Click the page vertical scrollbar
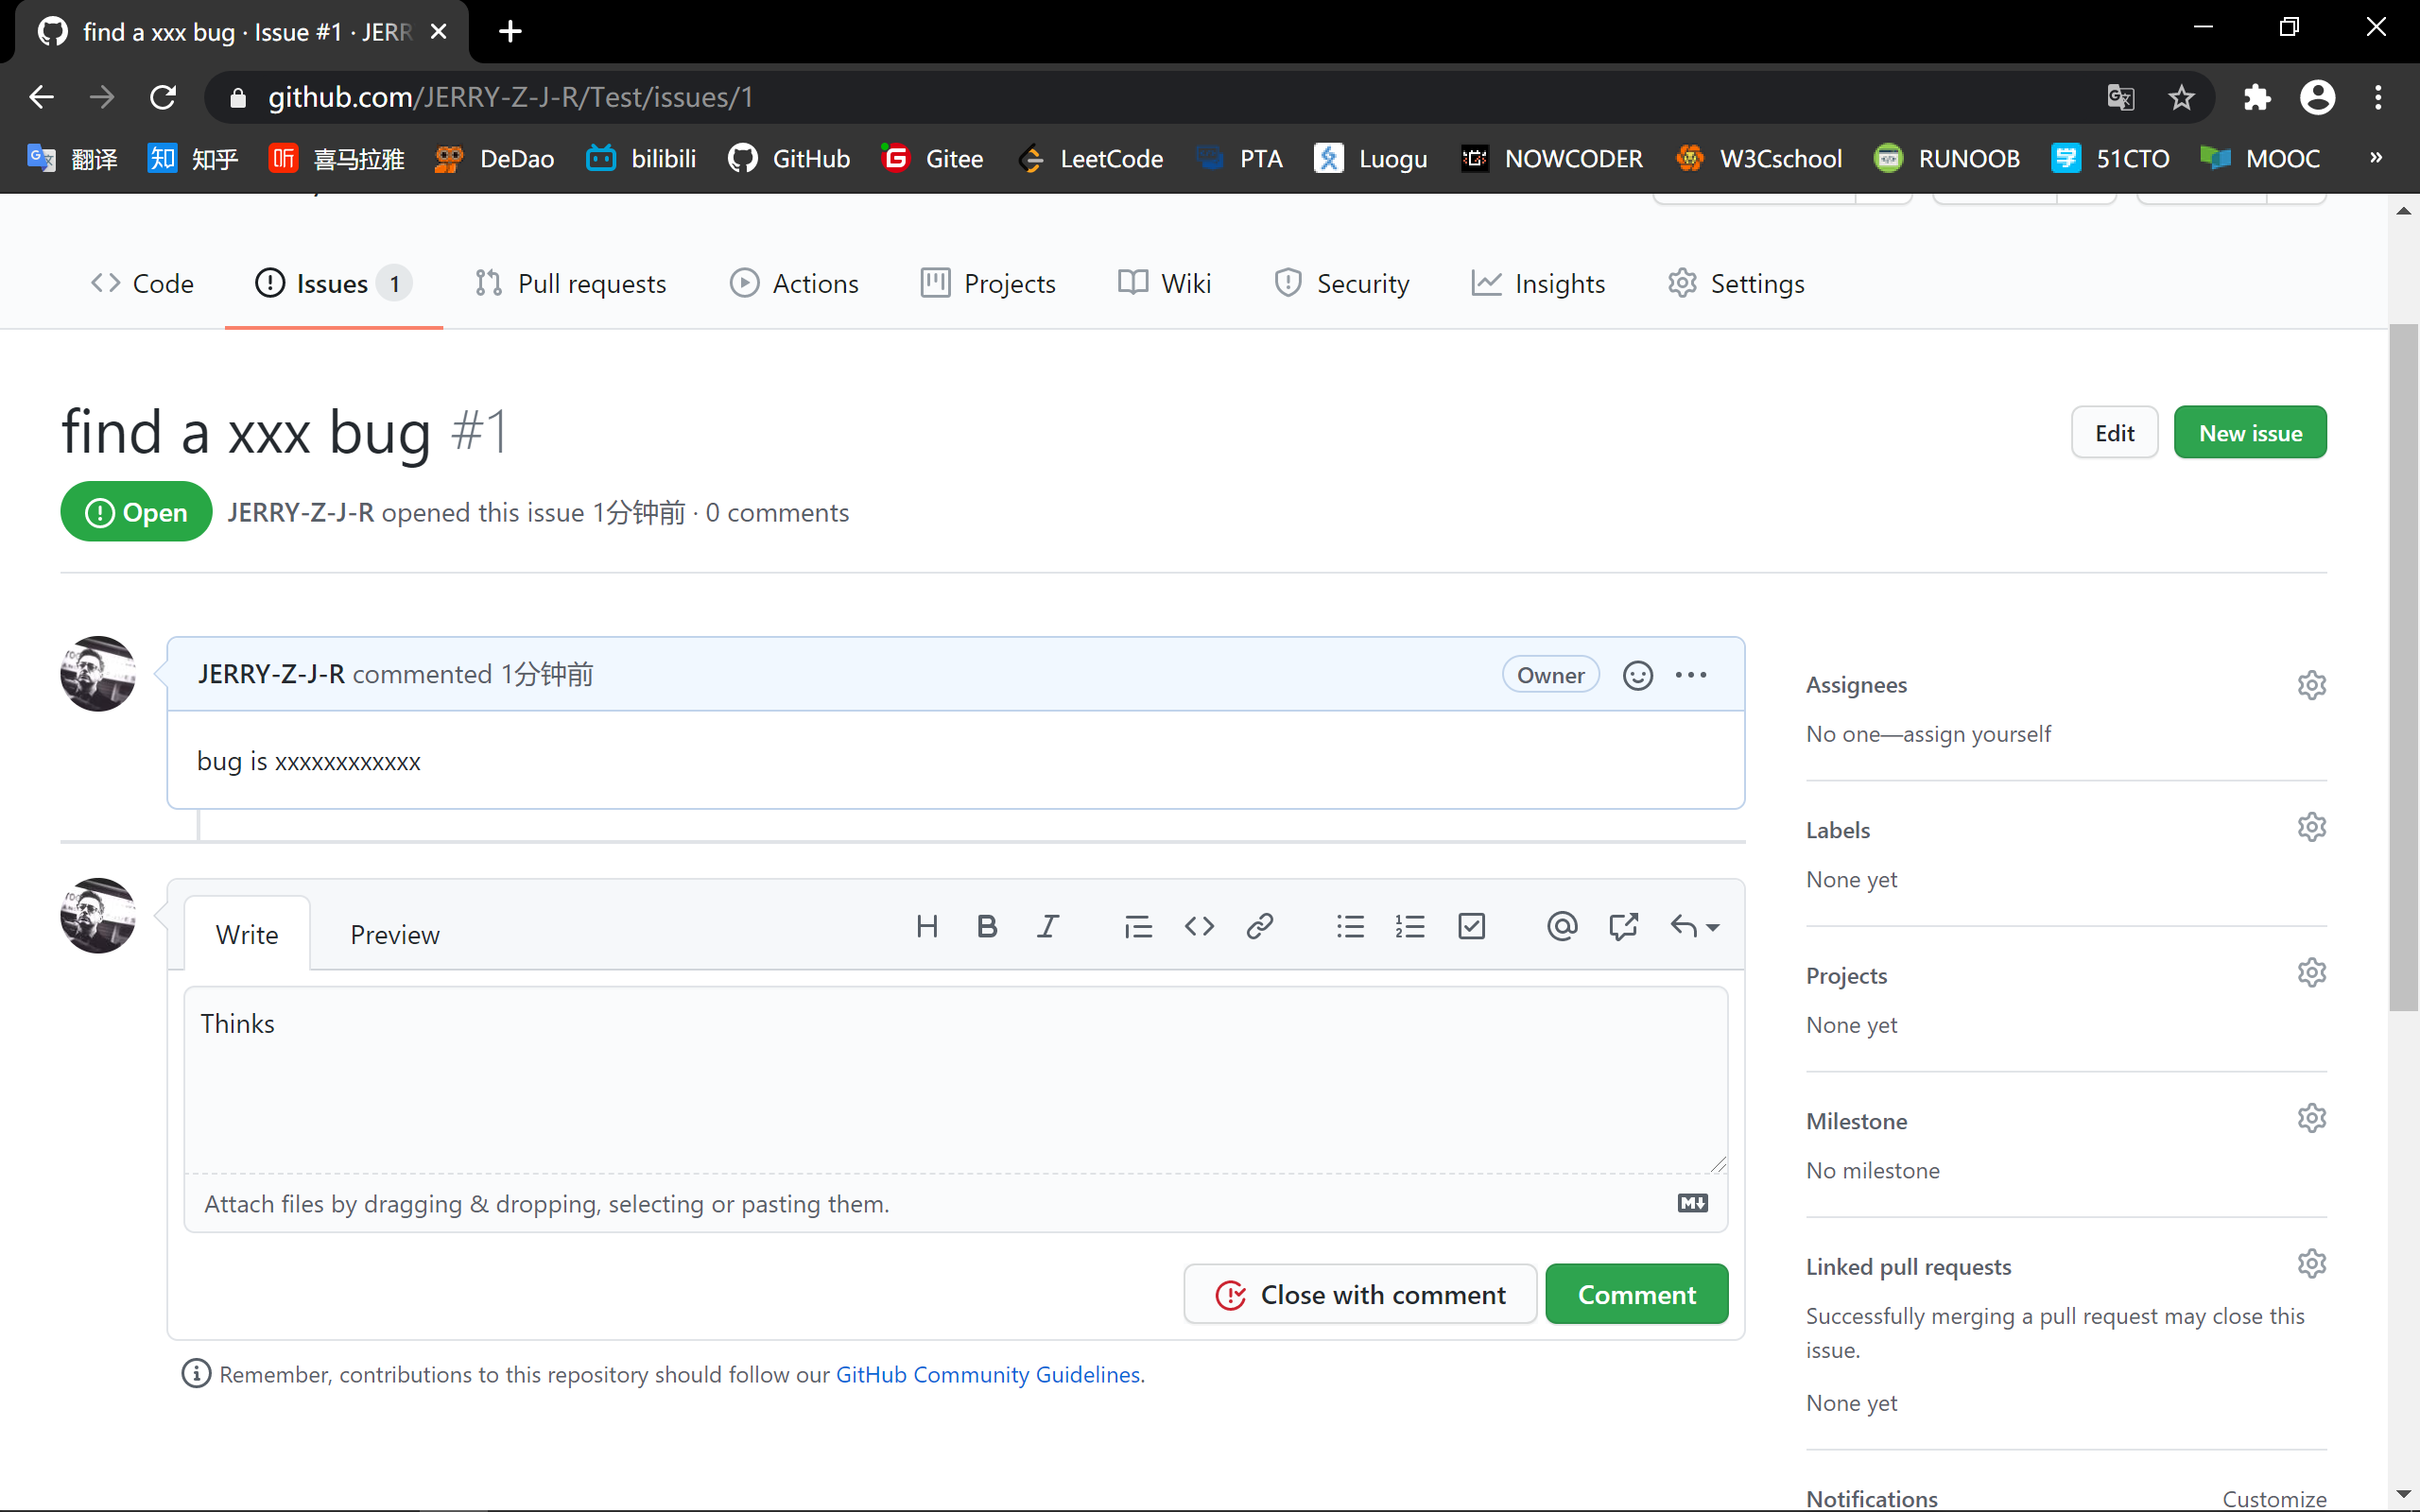Viewport: 2420px width, 1512px height. 2403,667
